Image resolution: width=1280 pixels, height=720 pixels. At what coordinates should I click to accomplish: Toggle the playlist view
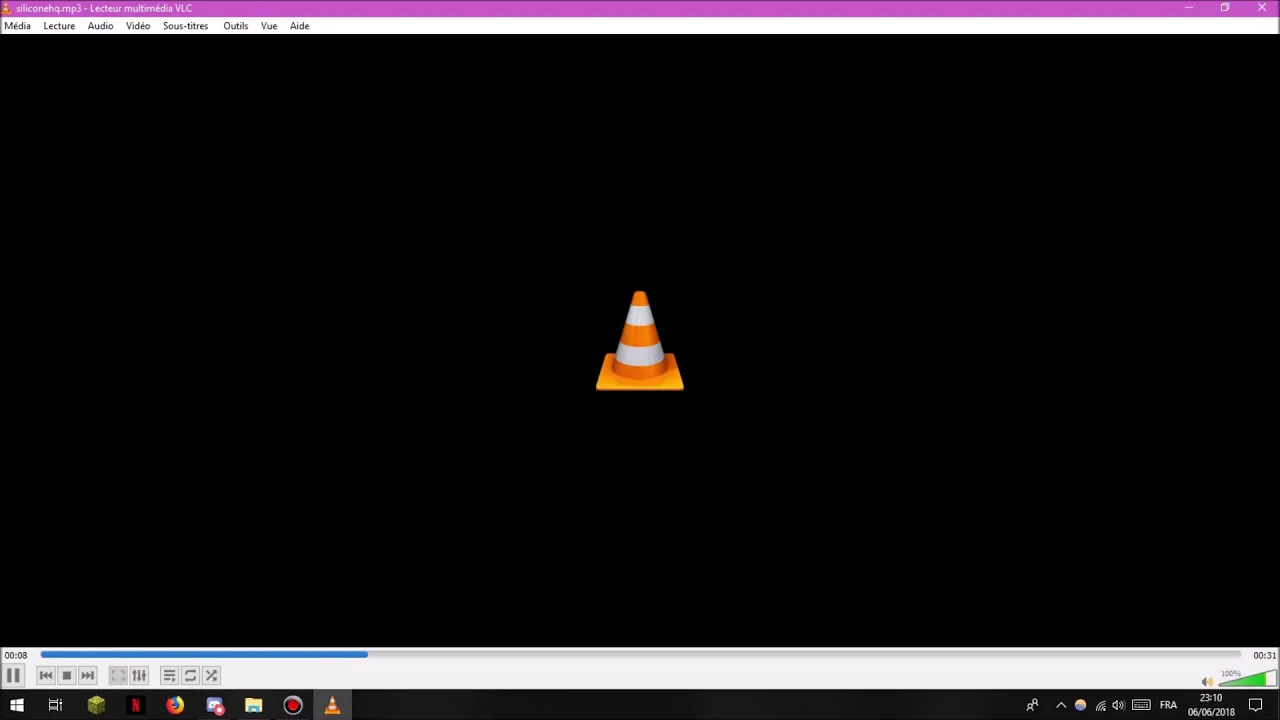(x=169, y=676)
